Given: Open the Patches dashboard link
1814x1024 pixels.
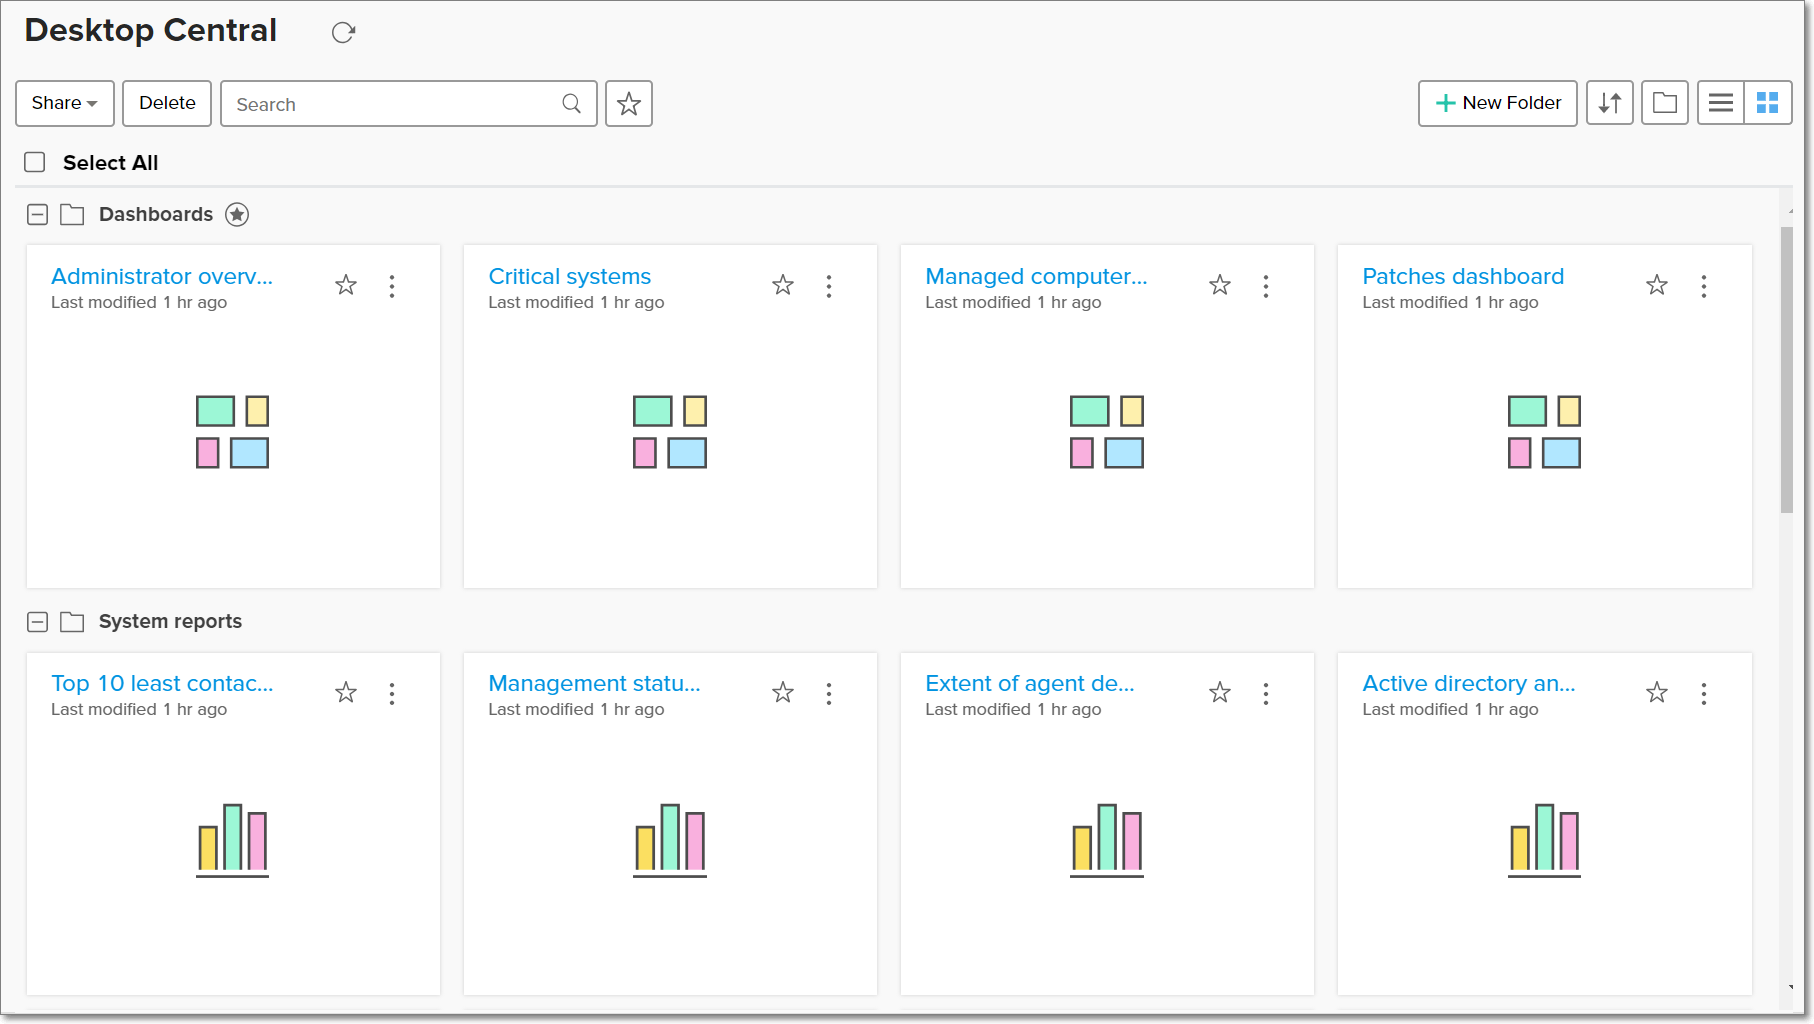Looking at the screenshot, I should pyautogui.click(x=1463, y=277).
